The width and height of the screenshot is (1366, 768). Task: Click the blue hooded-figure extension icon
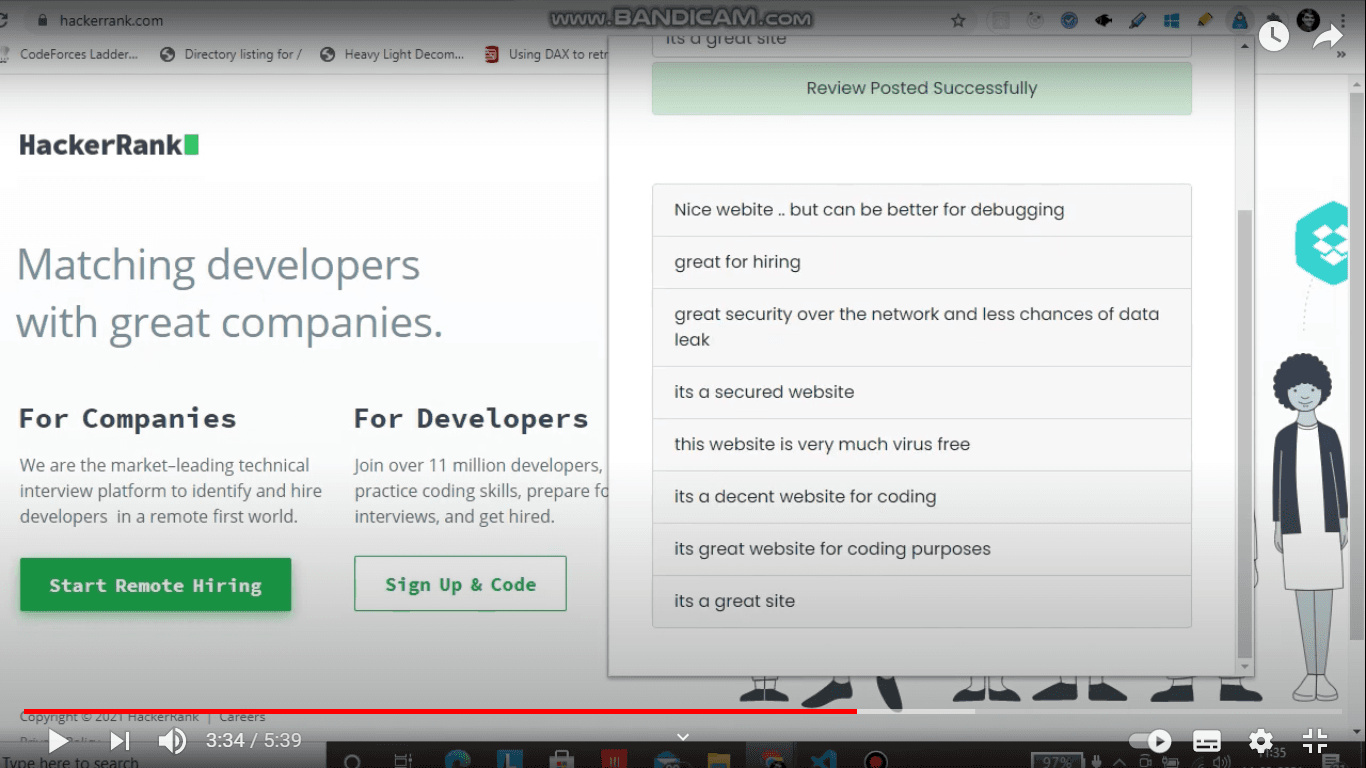pyautogui.click(x=1240, y=20)
